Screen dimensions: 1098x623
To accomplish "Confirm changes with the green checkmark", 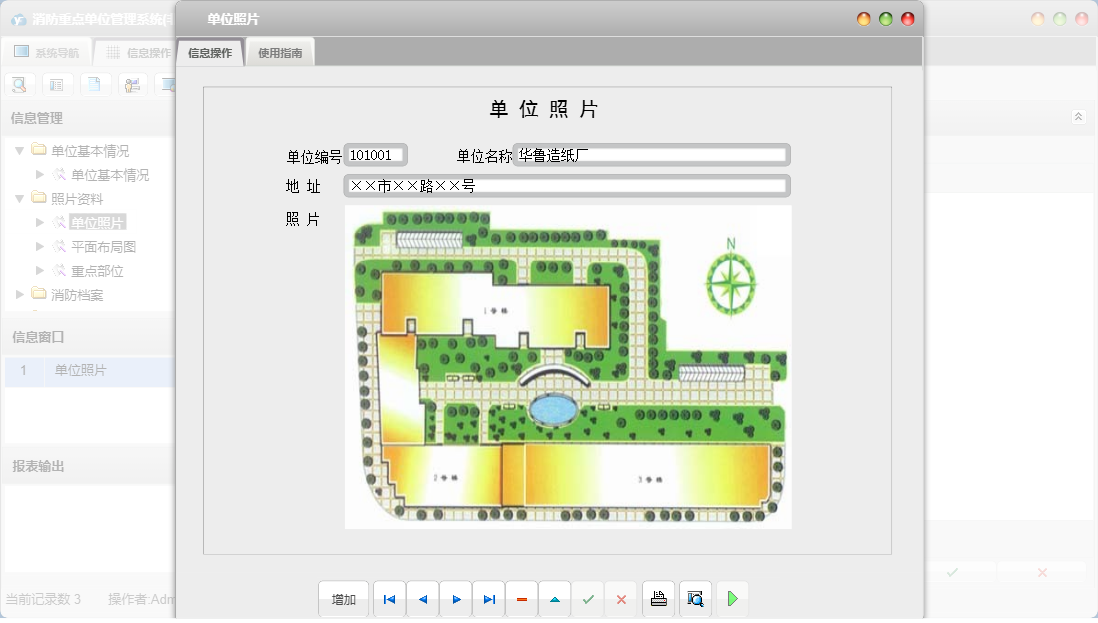I will [588, 598].
